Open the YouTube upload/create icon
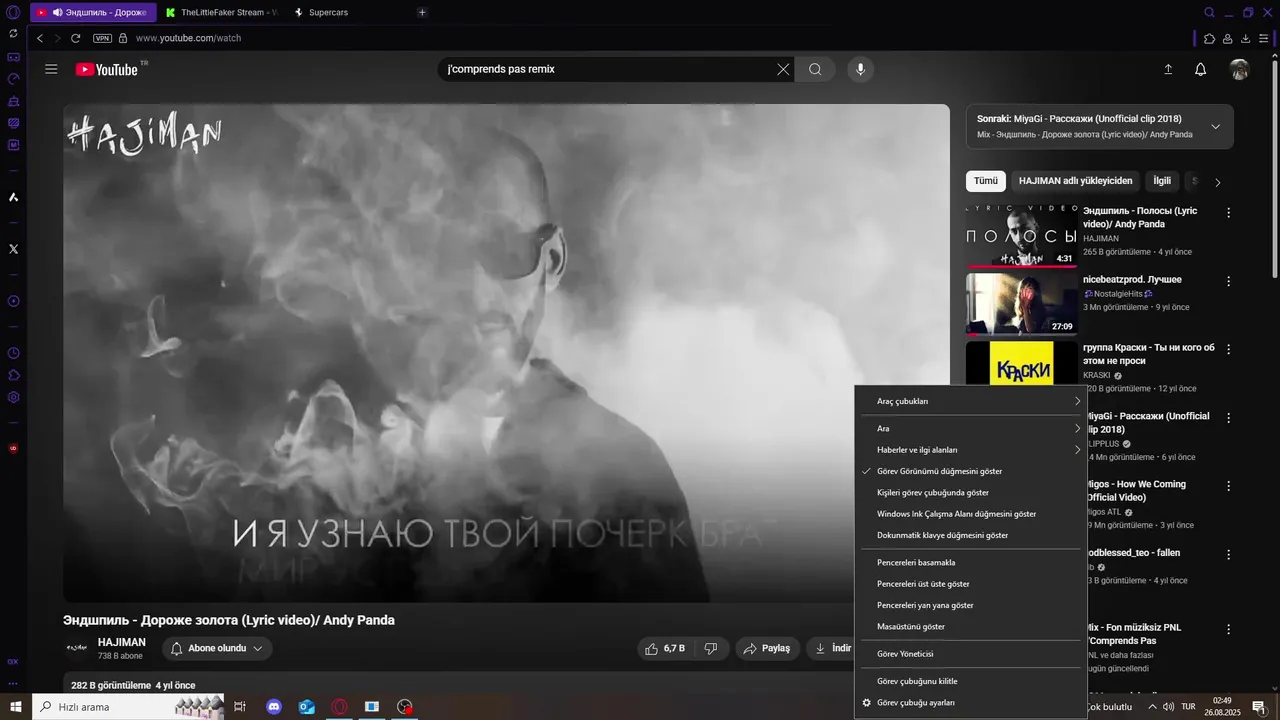 pyautogui.click(x=1168, y=69)
